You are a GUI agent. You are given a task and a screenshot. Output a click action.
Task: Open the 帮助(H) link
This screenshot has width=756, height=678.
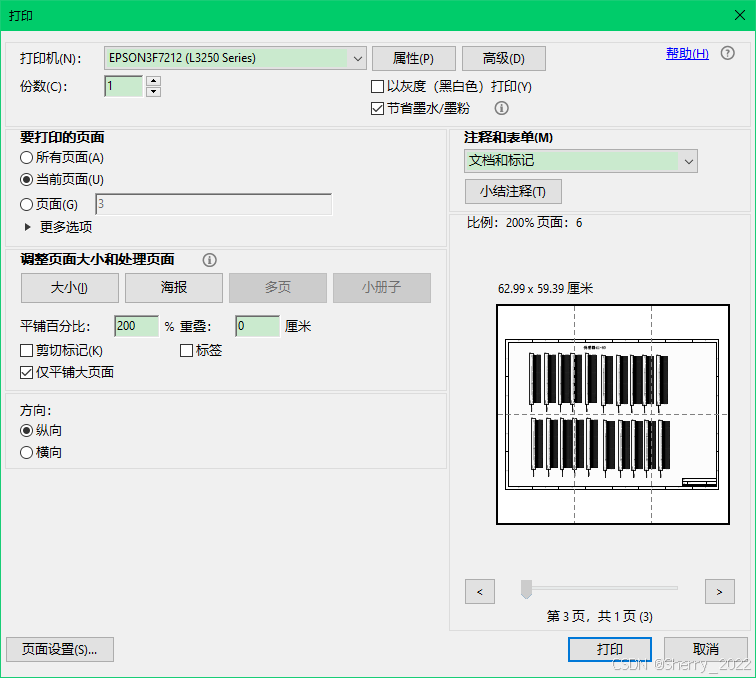[687, 54]
